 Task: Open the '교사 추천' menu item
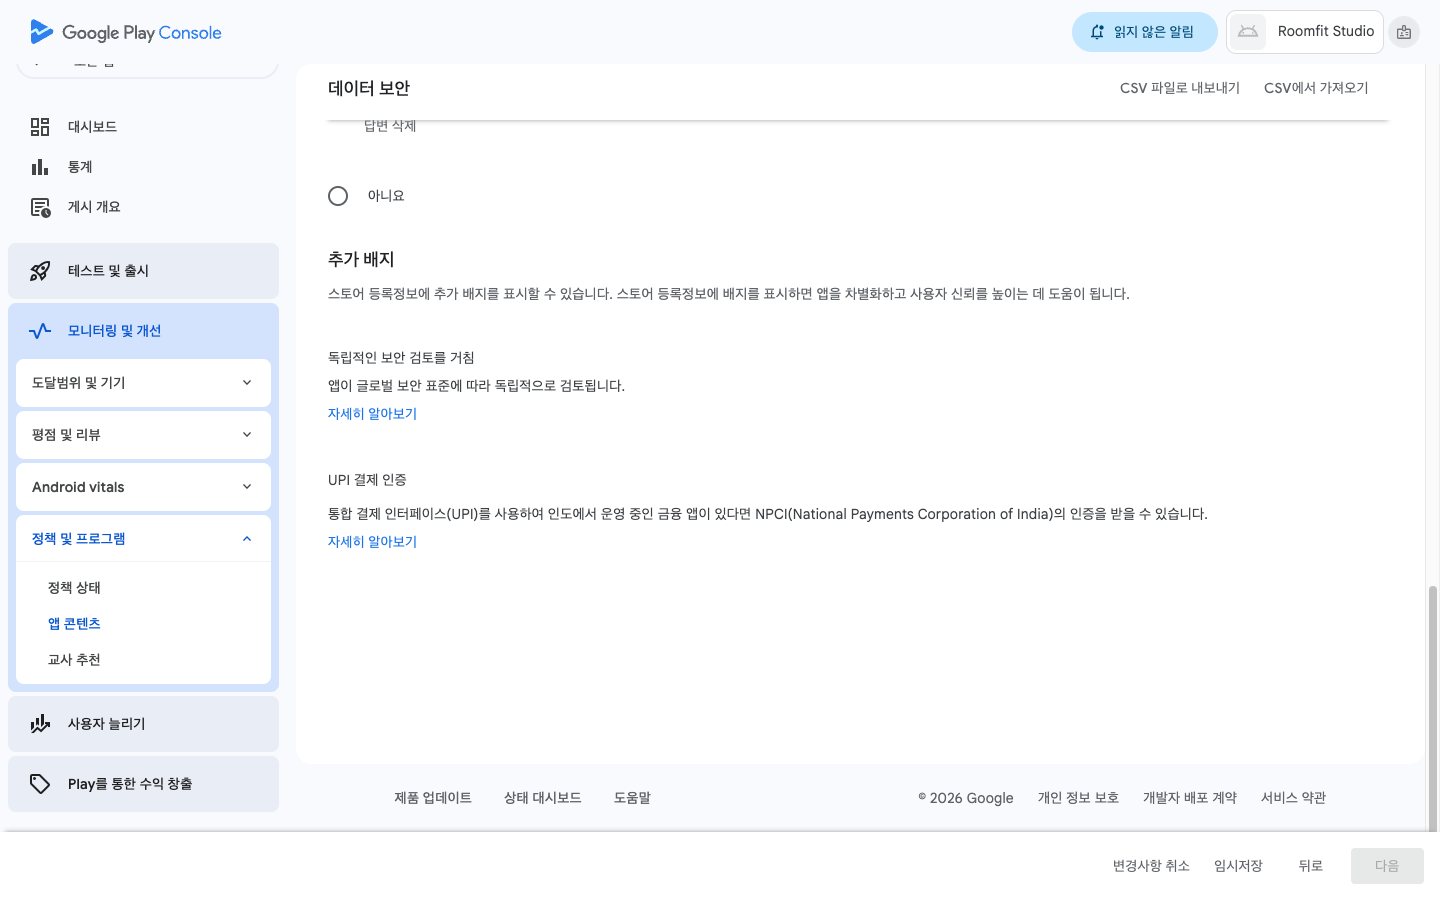point(74,660)
